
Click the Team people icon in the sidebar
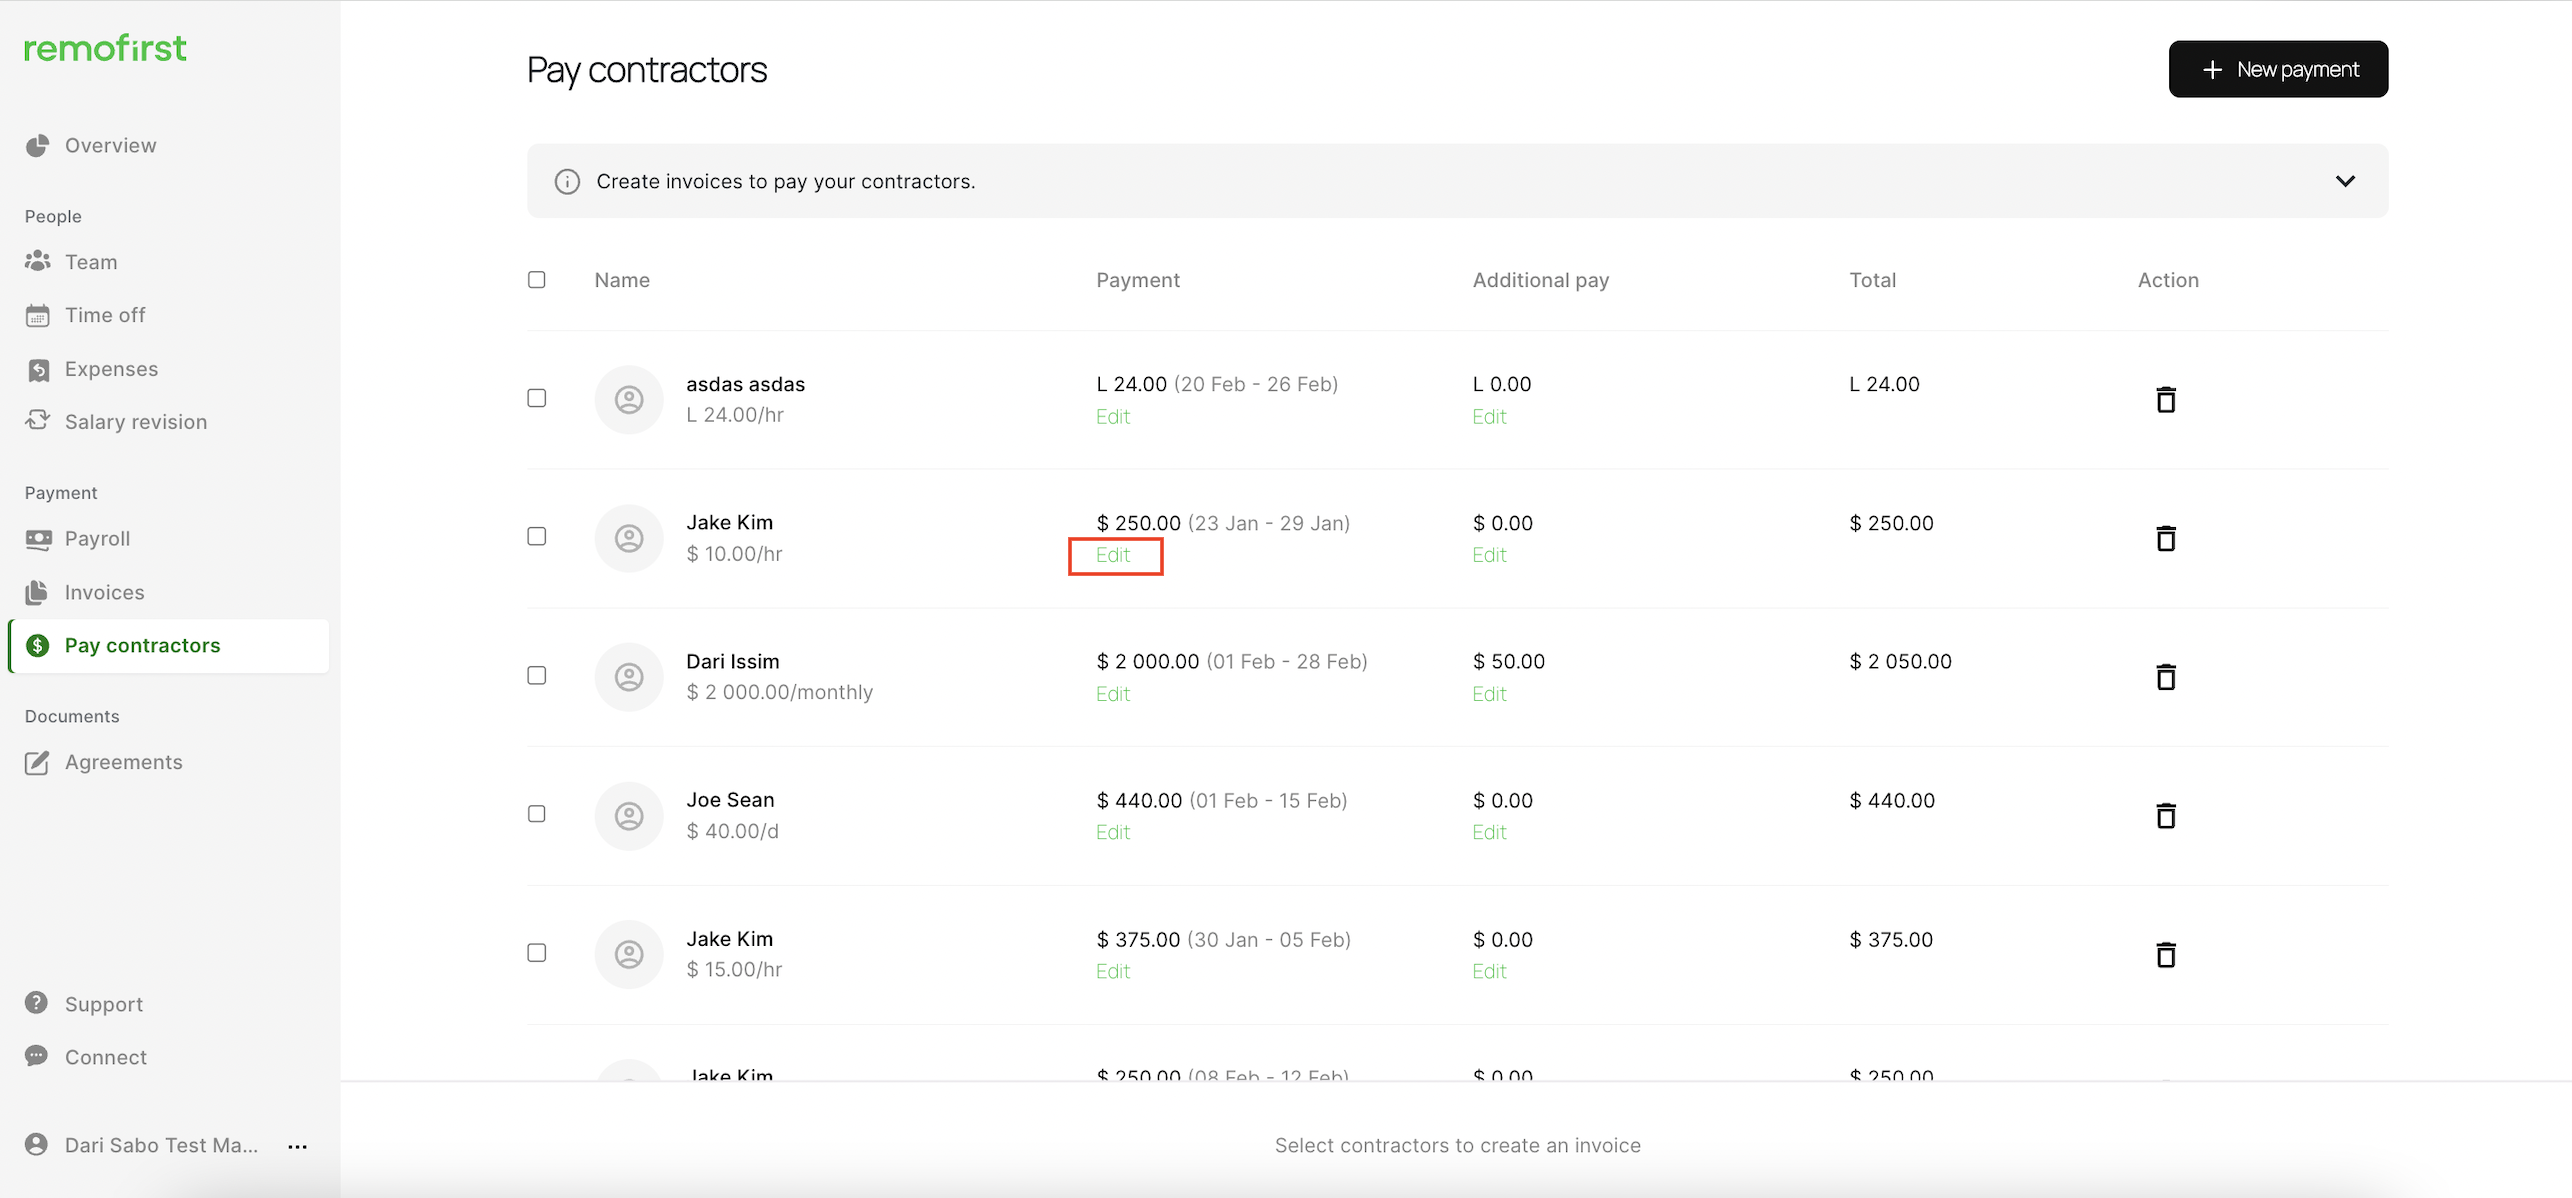click(x=38, y=262)
